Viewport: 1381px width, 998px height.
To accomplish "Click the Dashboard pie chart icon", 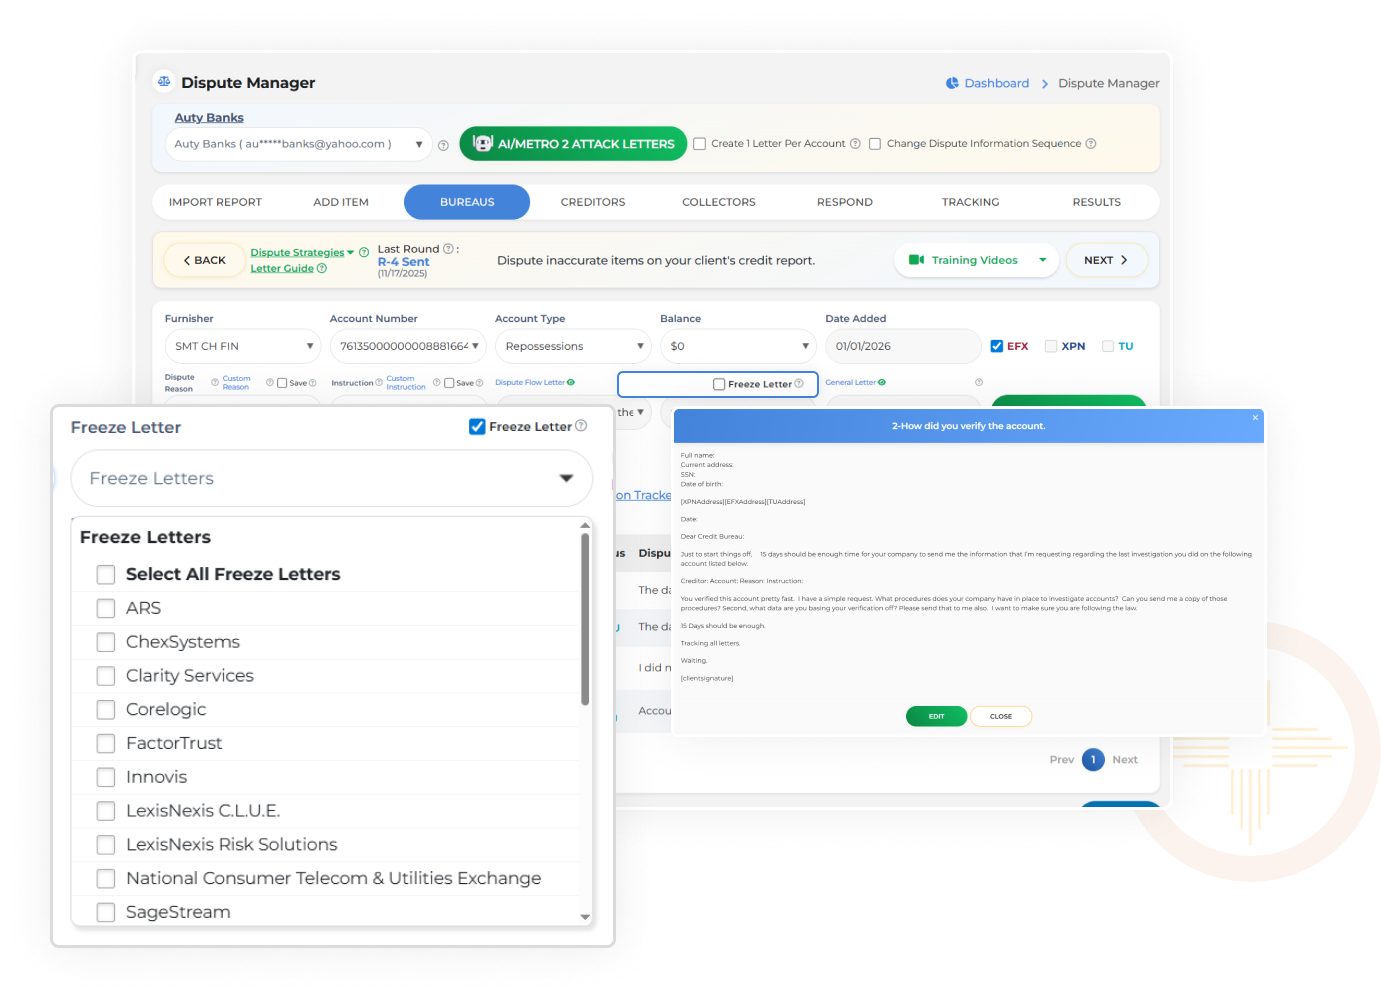I will (x=952, y=83).
